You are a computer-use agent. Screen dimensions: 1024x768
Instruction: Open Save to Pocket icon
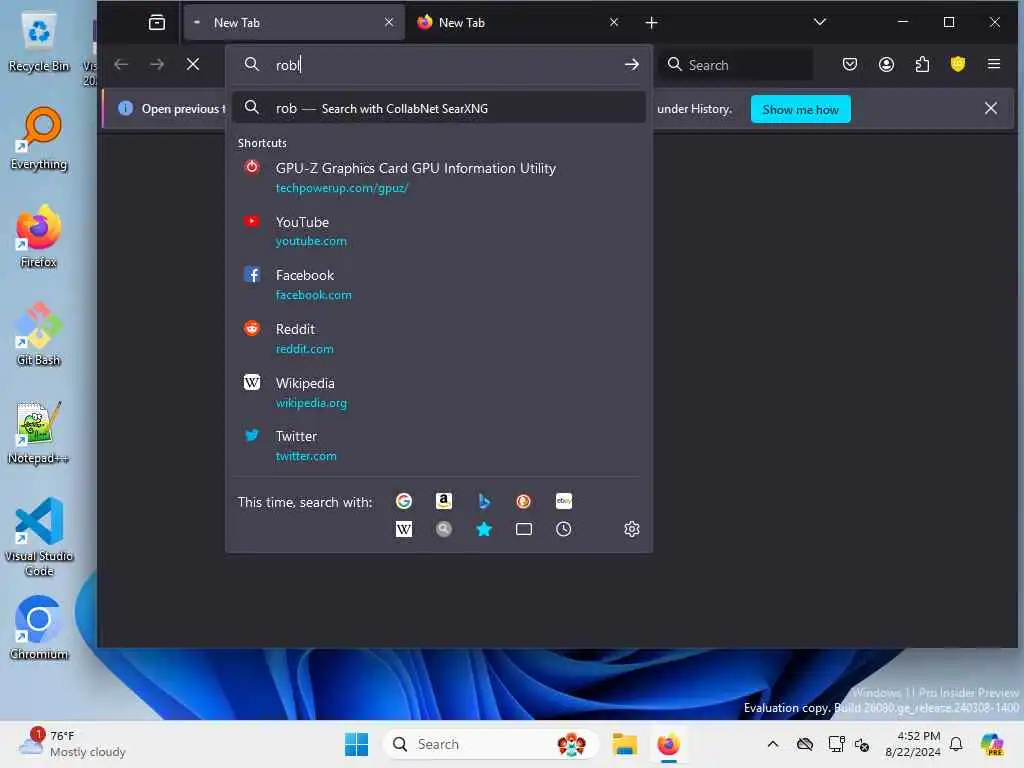point(850,64)
